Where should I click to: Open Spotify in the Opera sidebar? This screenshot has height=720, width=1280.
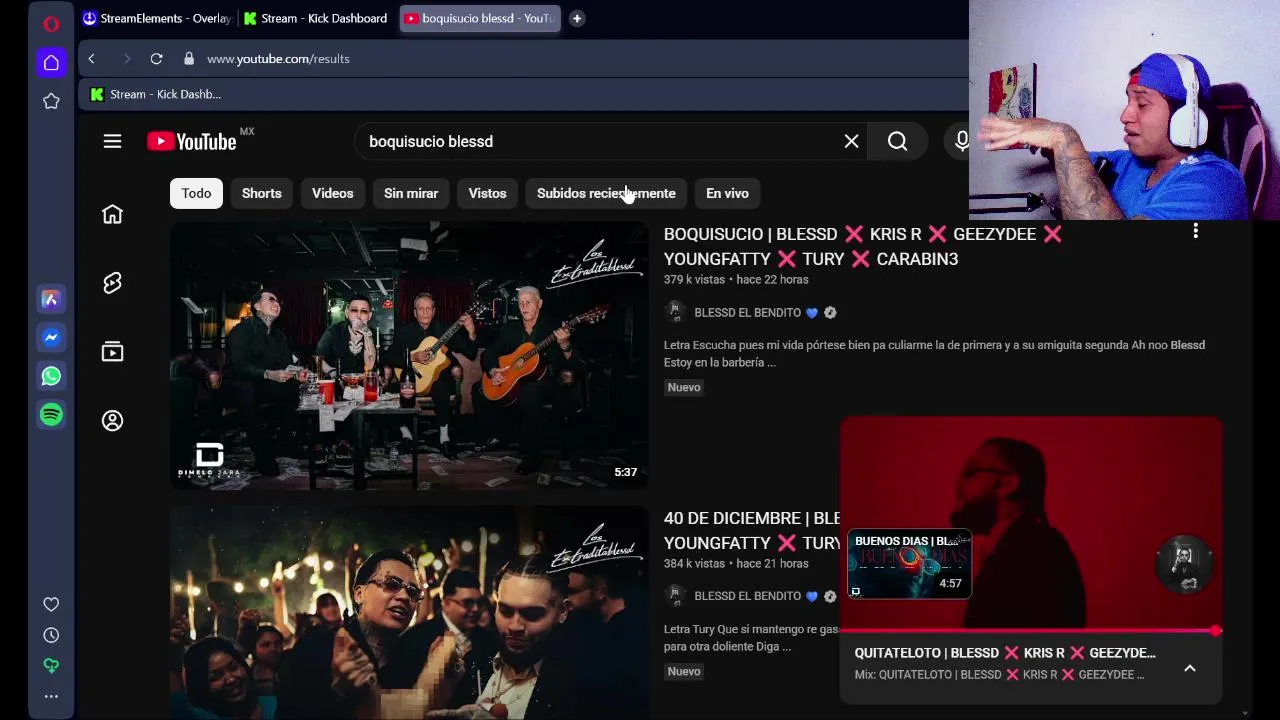coord(51,414)
